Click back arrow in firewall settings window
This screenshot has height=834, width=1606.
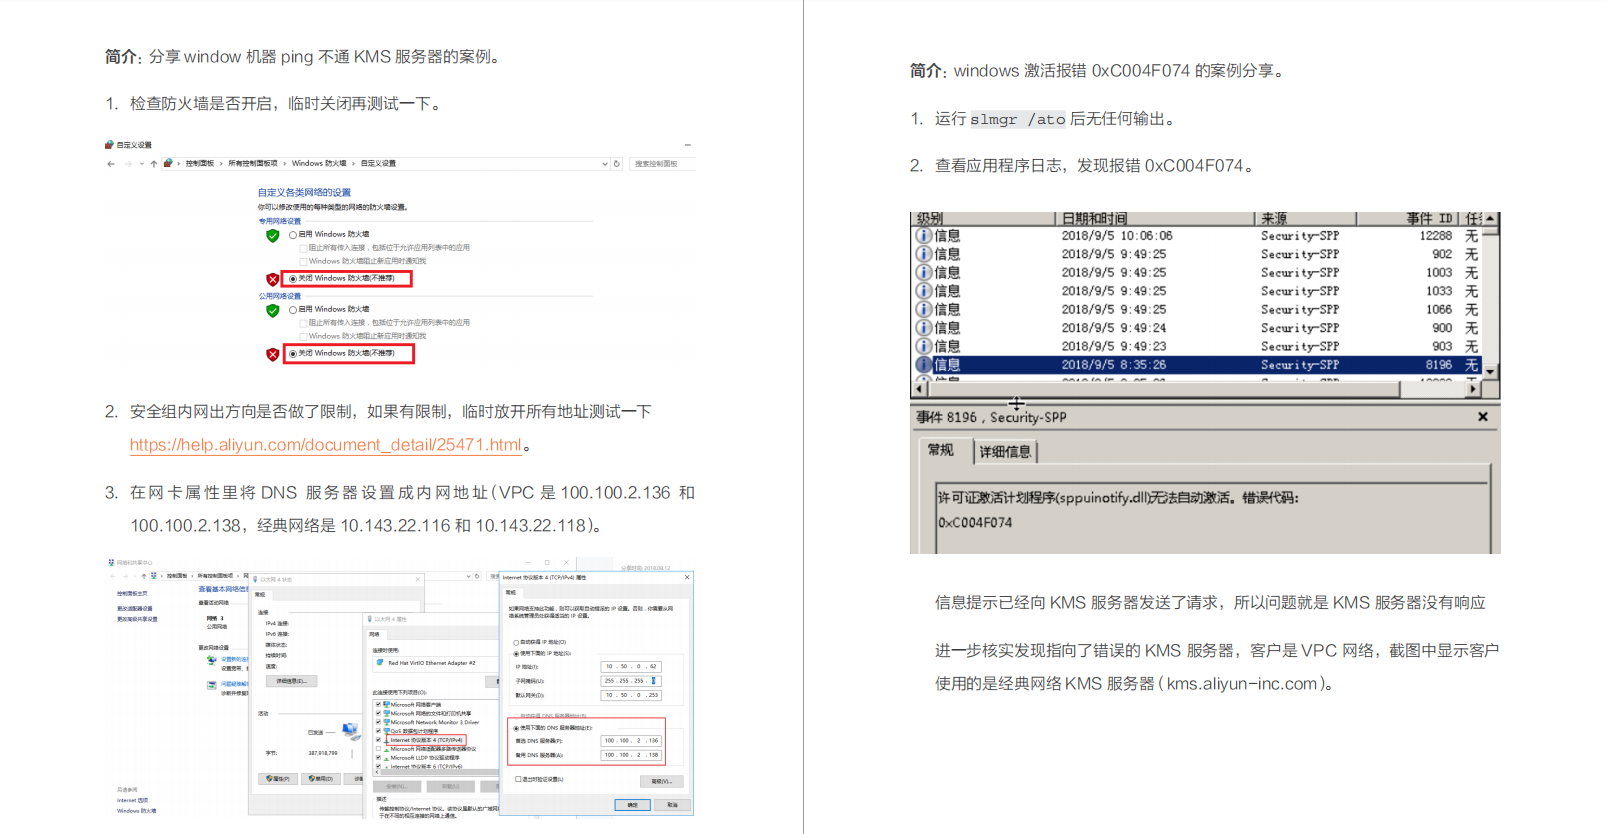coord(110,164)
